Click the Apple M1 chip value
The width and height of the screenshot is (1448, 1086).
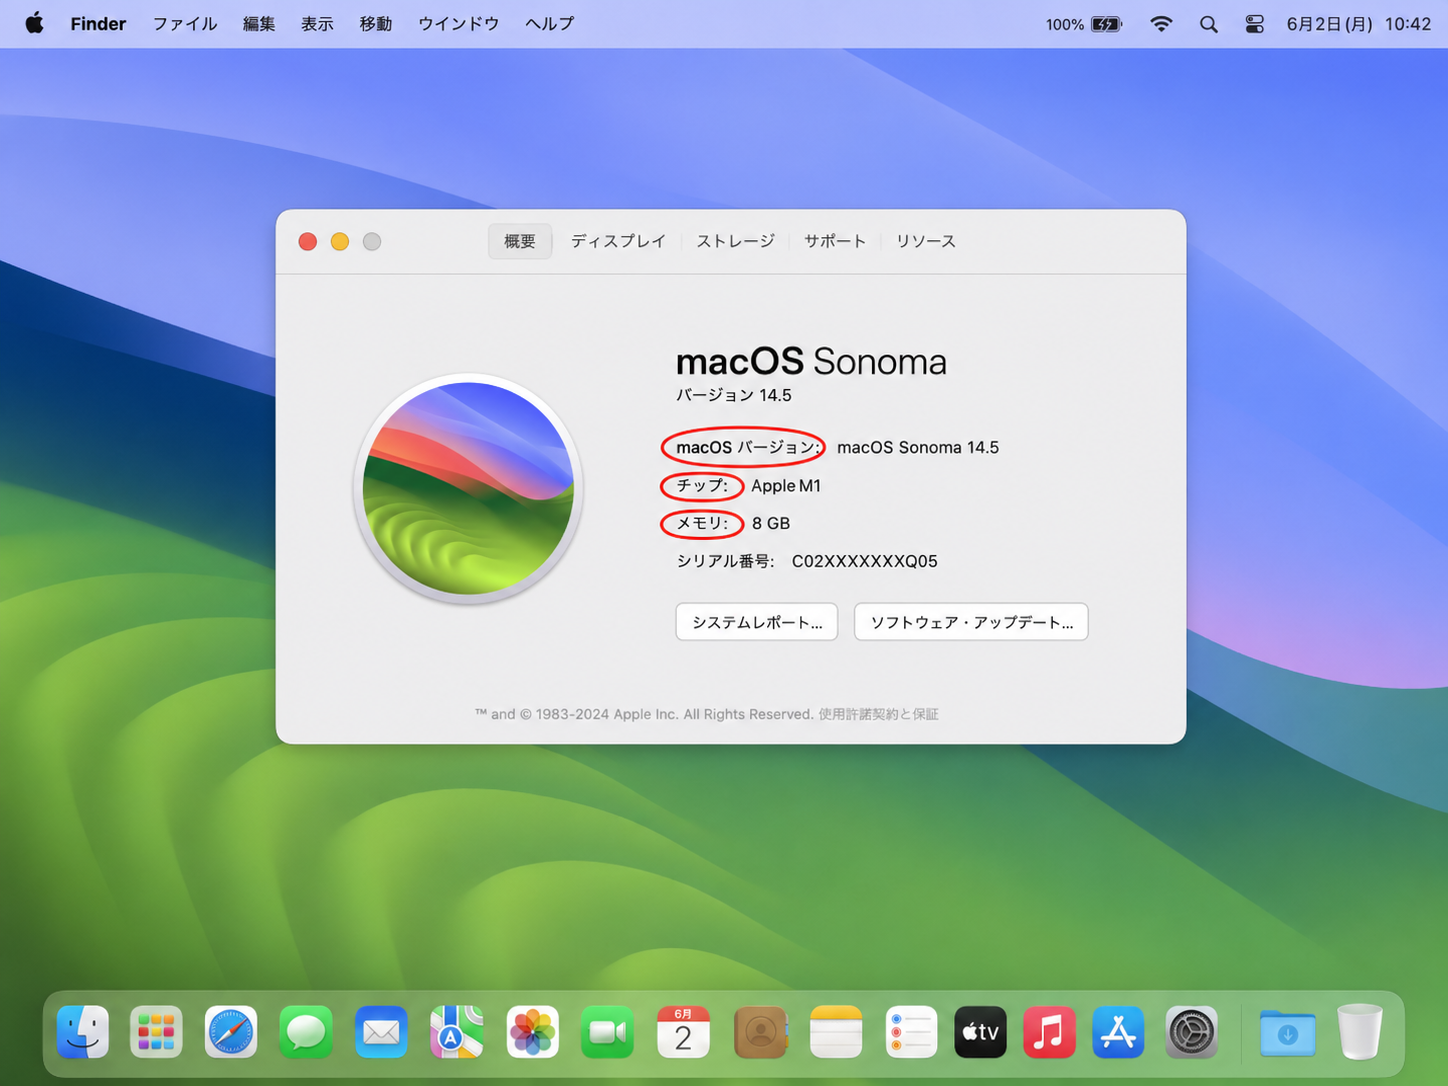point(786,486)
